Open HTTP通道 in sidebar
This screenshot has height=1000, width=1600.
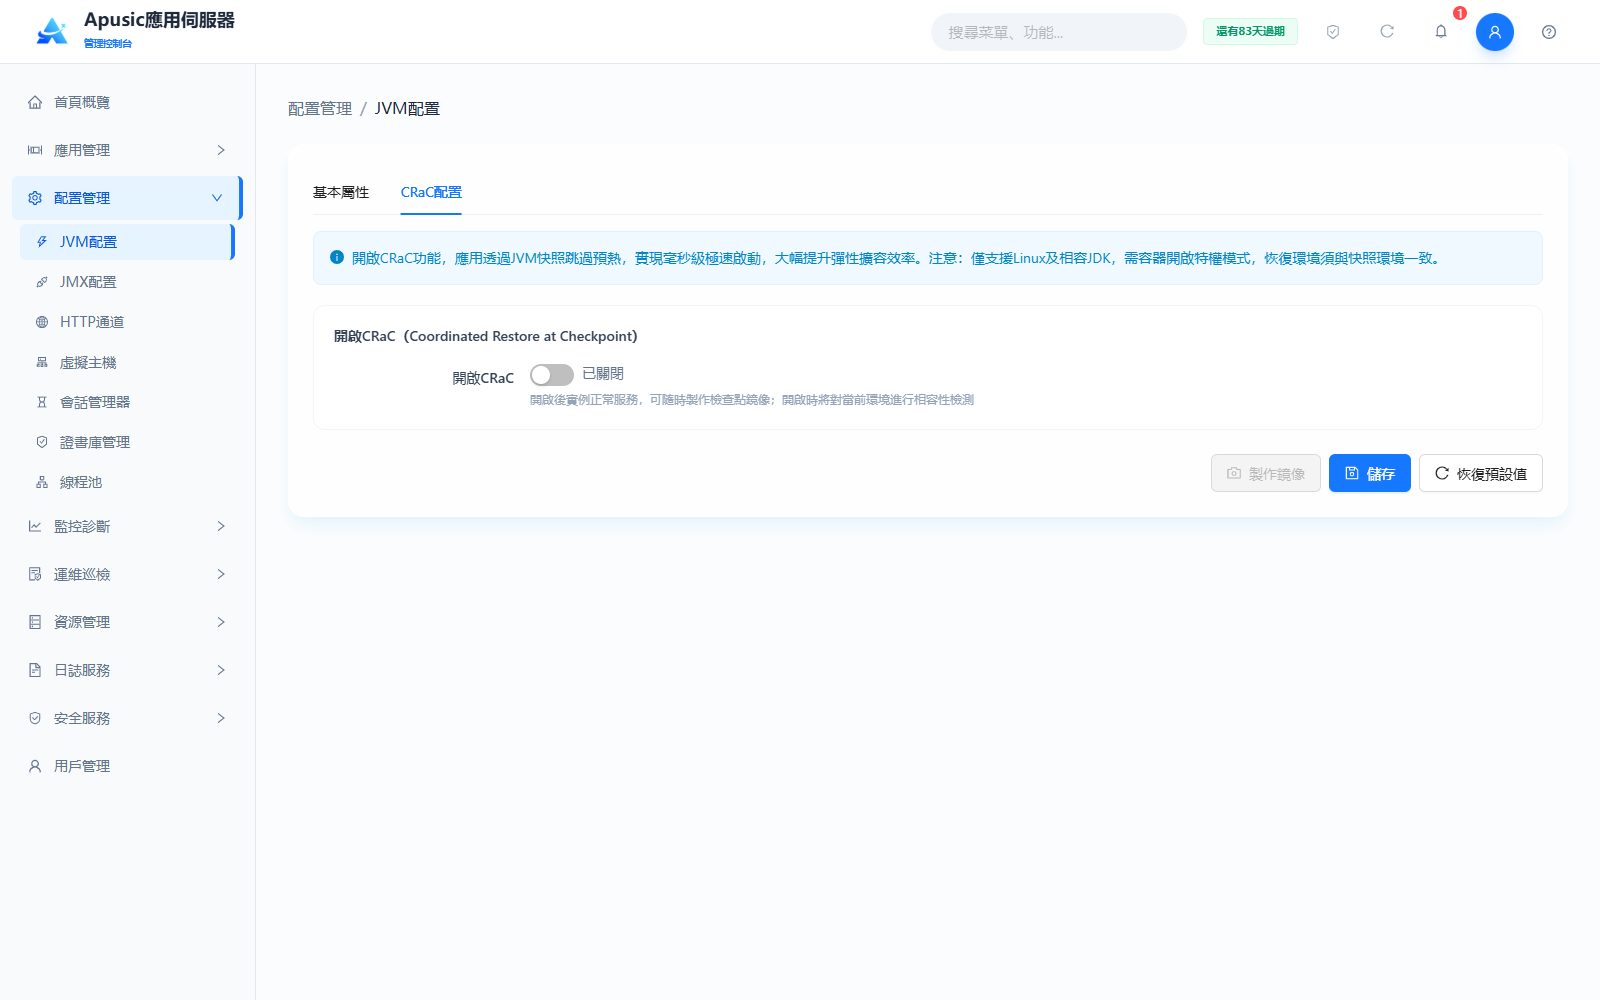click(x=126, y=322)
